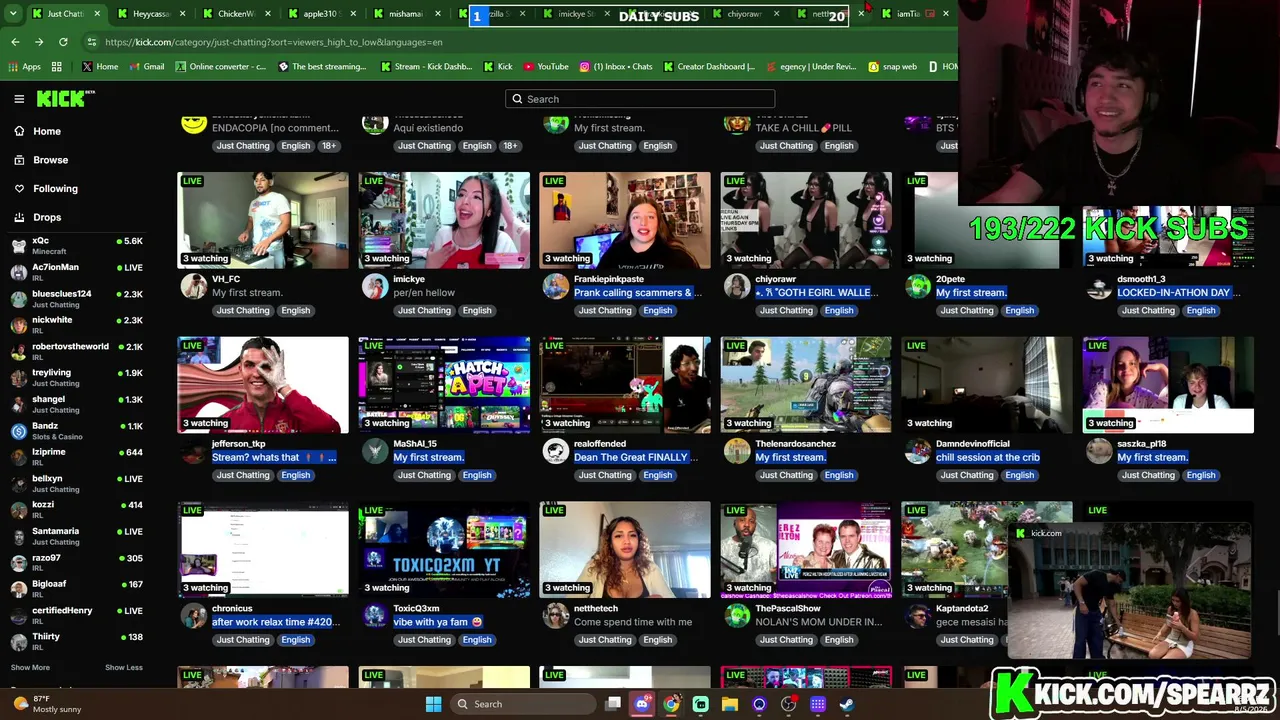This screenshot has width=1280, height=720.
Task: Select nickwhite in the sidebar channels
Action: pyautogui.click(x=76, y=325)
